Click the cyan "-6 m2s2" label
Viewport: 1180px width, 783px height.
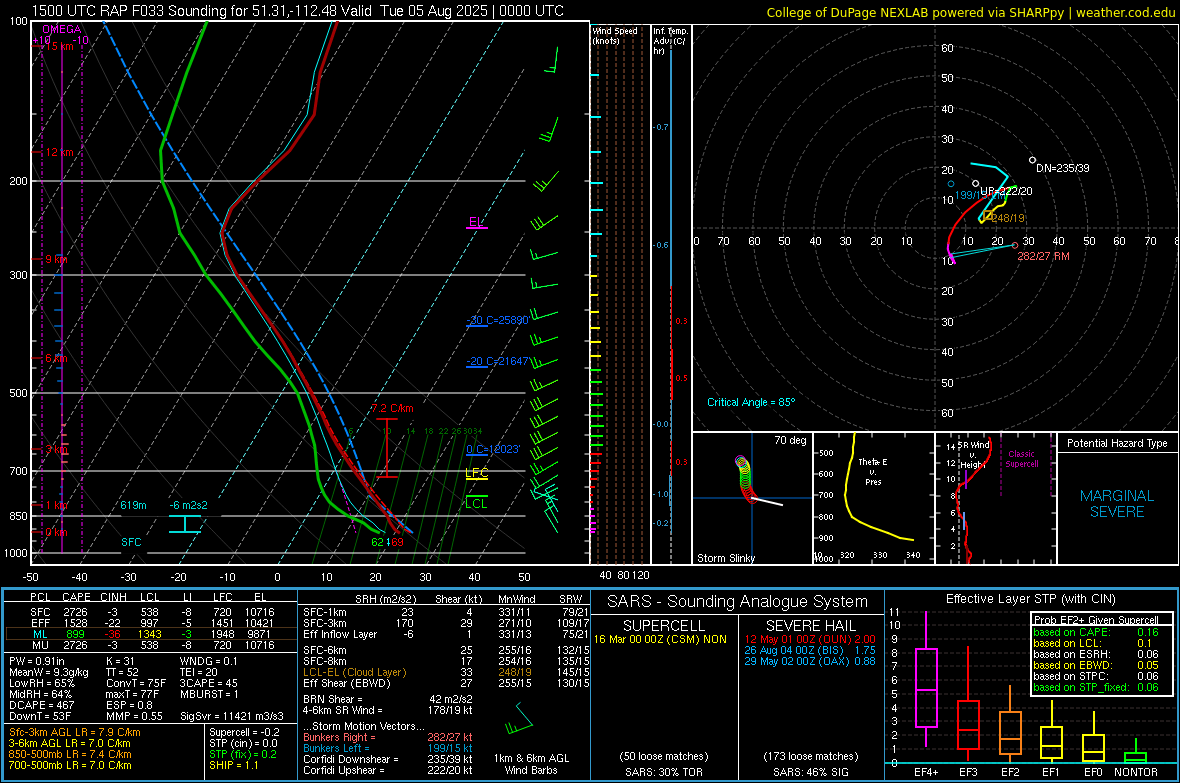188,505
